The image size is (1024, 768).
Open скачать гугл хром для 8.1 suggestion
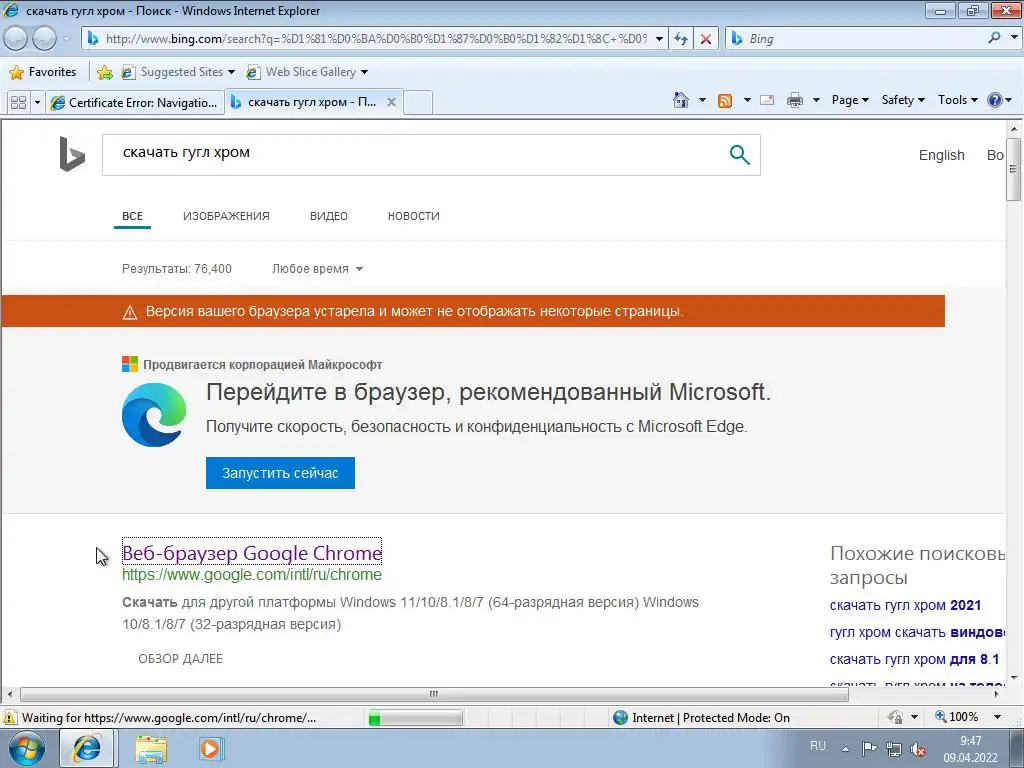click(914, 660)
